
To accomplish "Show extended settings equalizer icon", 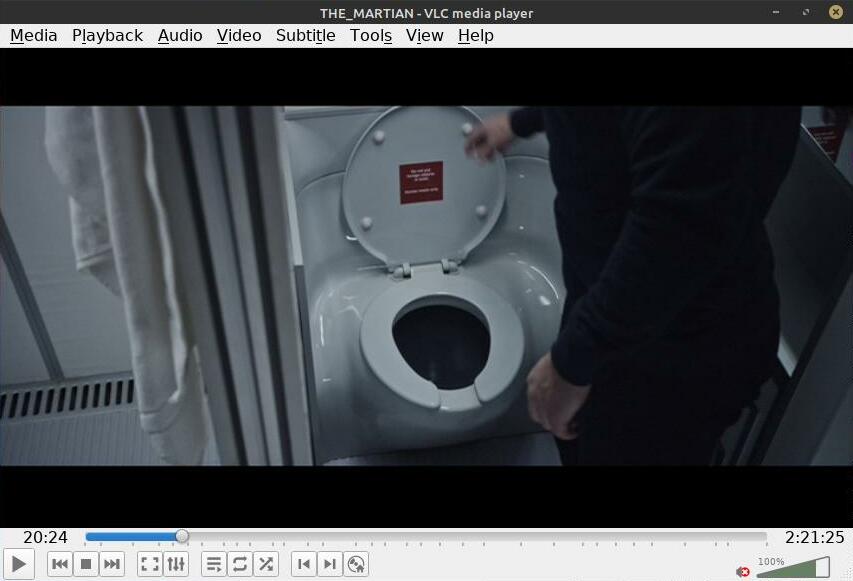I will click(x=176, y=564).
